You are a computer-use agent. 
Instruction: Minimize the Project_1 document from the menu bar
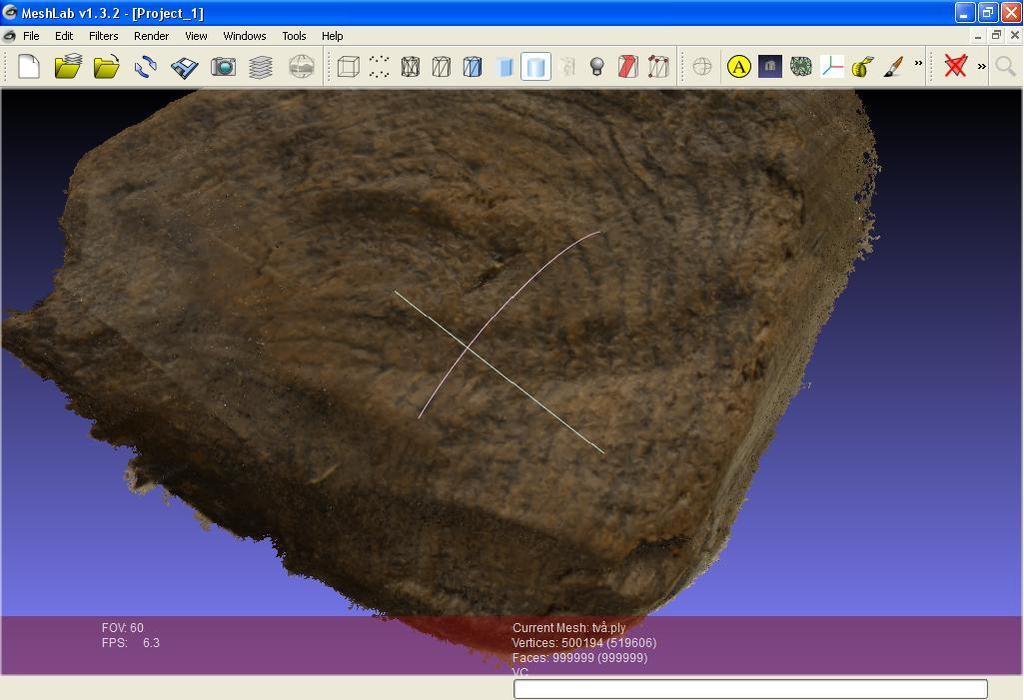(978, 36)
